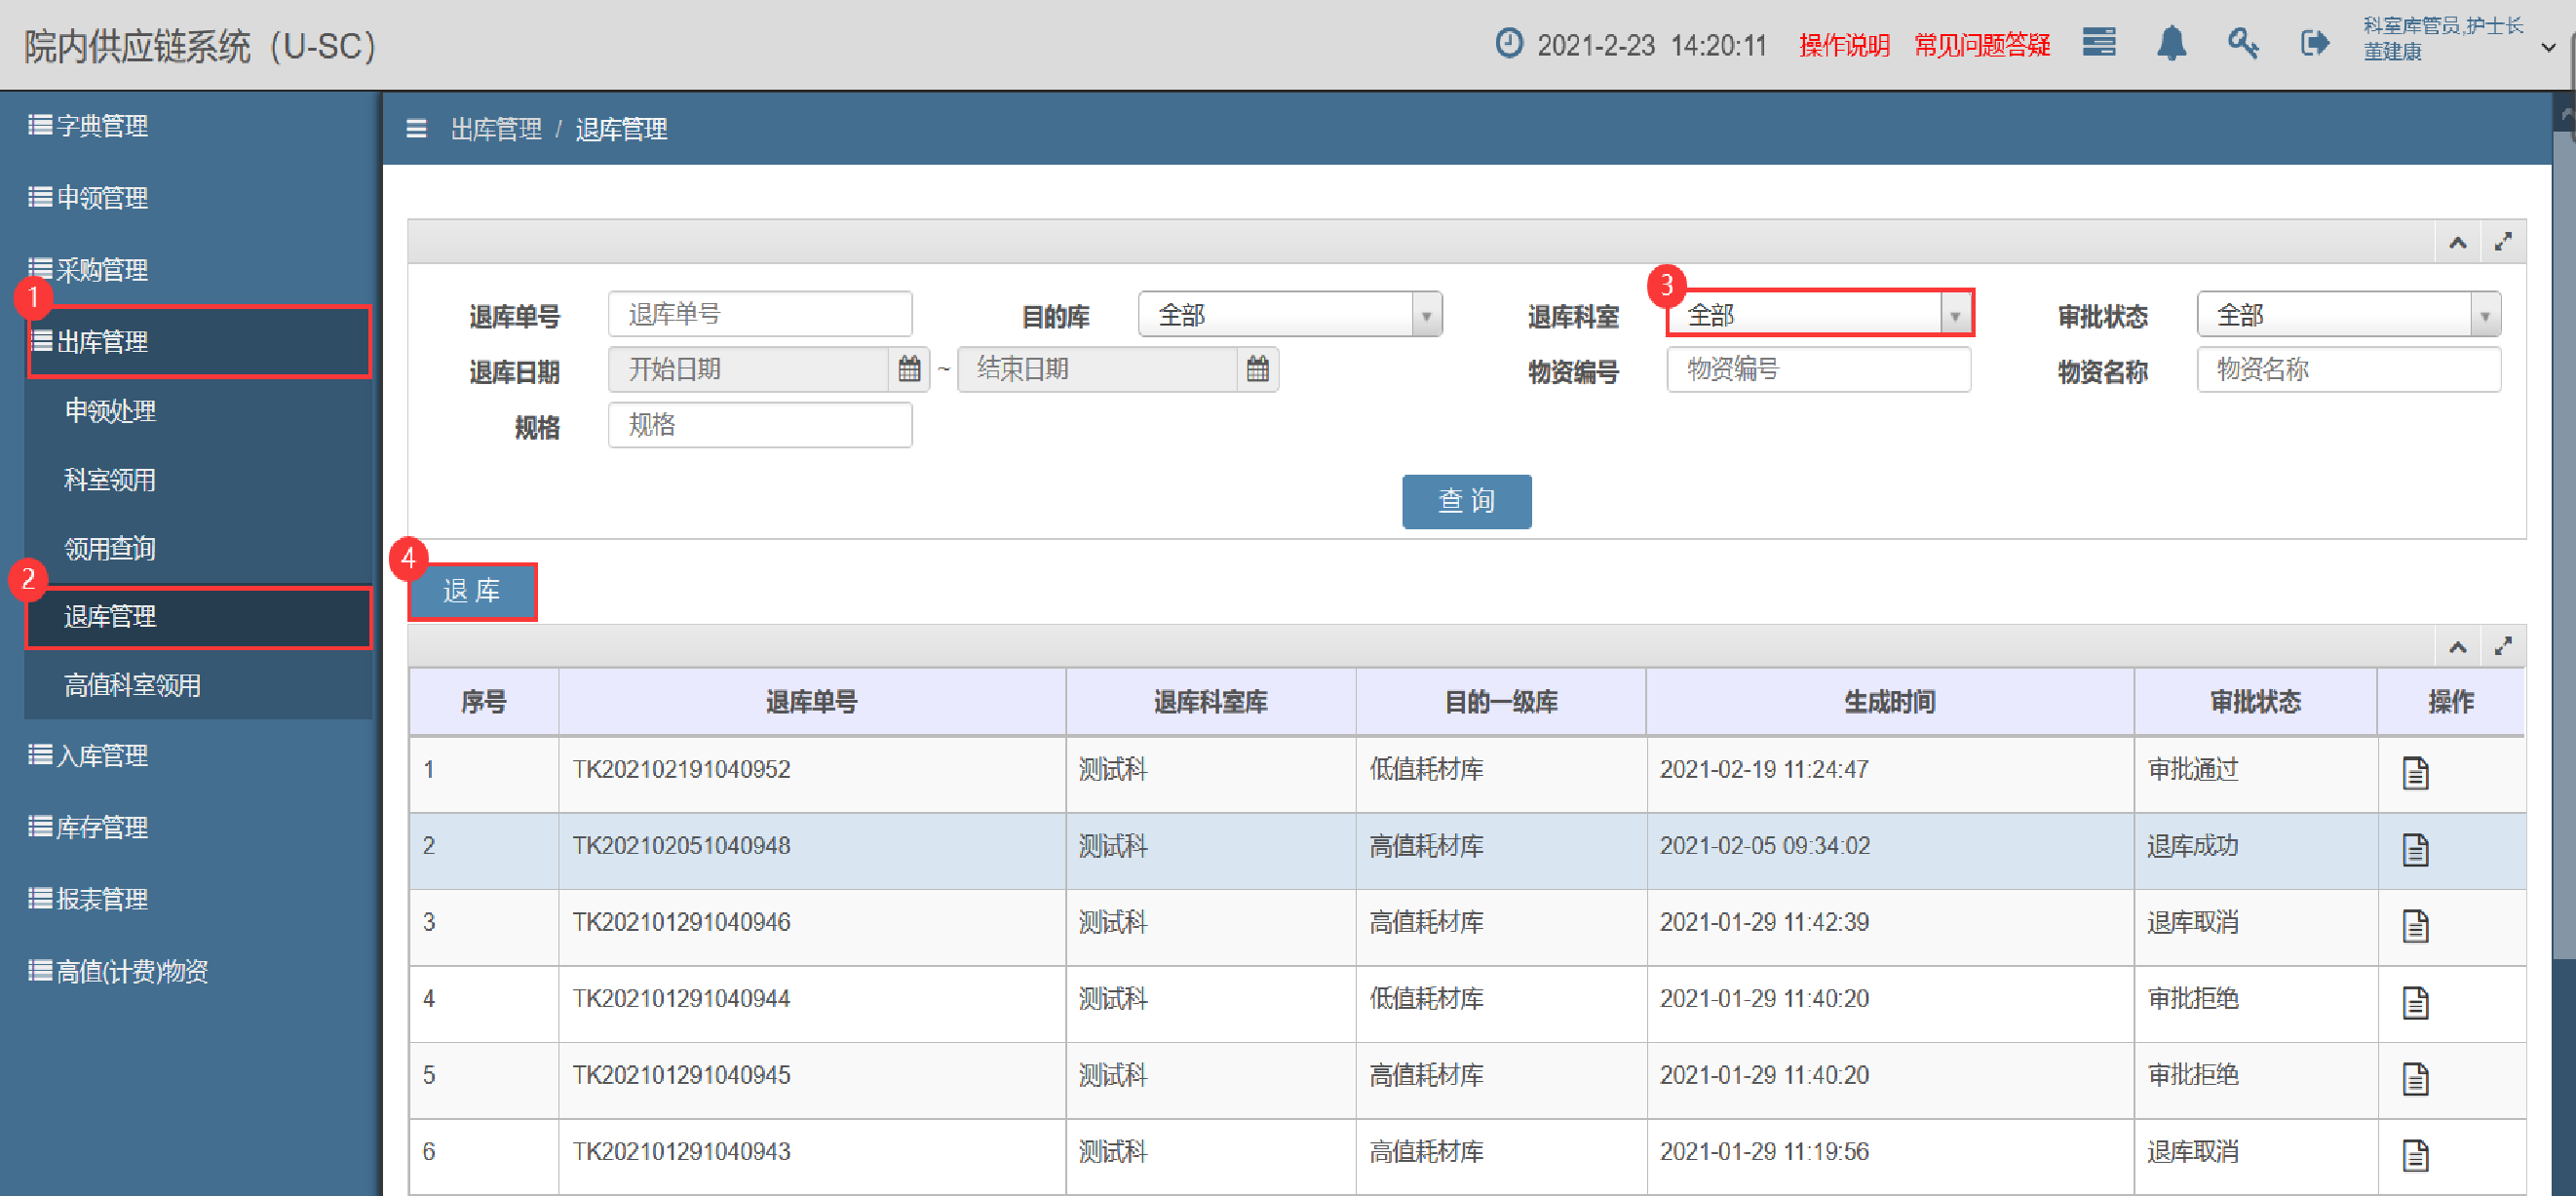Click 出库管理 in the breadcrumb

(x=496, y=129)
